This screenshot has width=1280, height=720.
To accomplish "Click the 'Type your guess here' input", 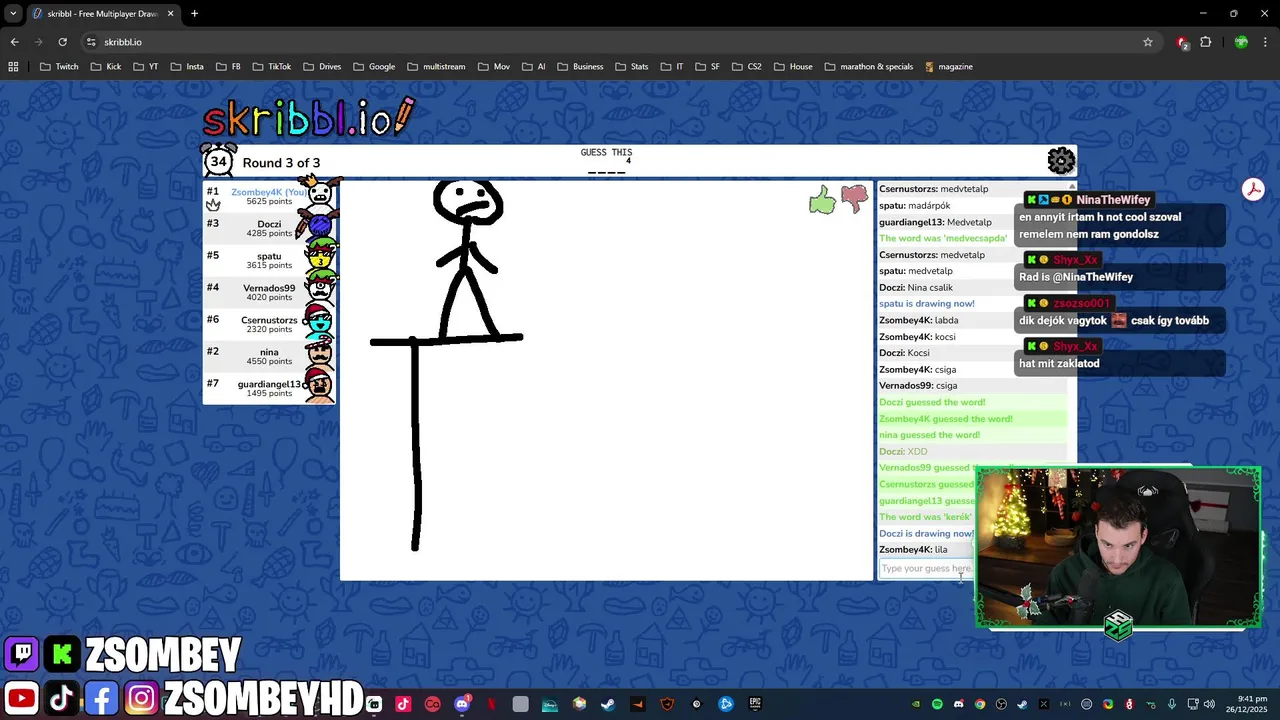I will point(926,568).
